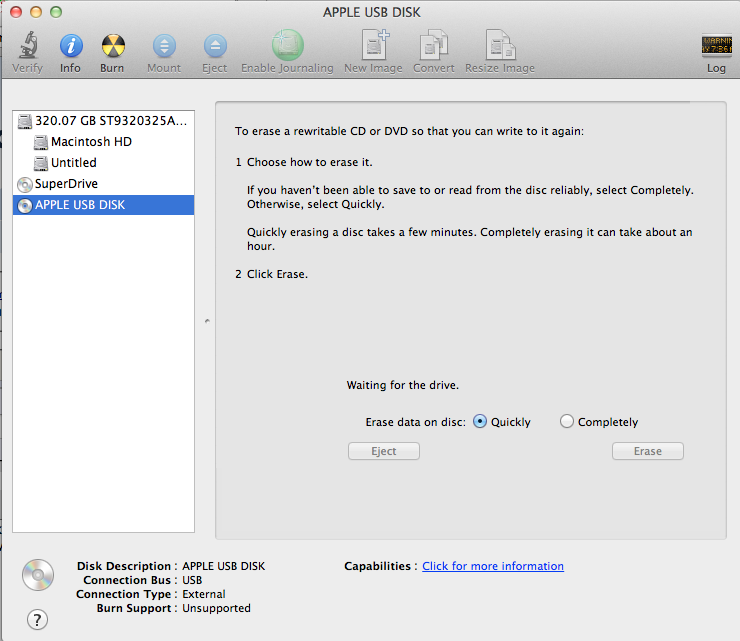
Task: Click the Verify microscope icon
Action: click(27, 45)
